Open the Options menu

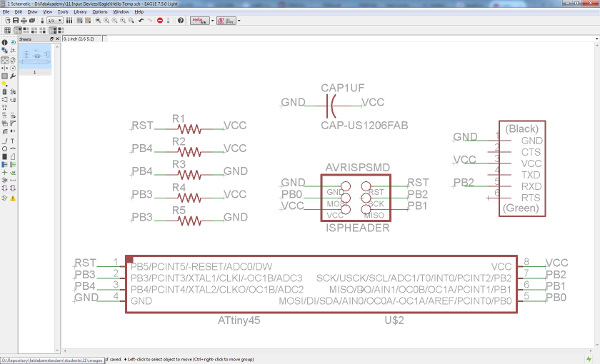100,12
